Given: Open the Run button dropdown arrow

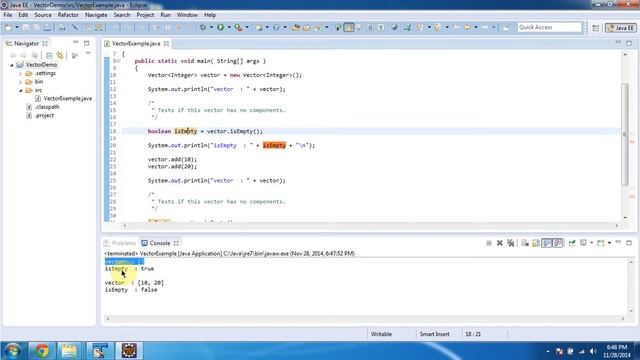Looking at the screenshot, I should pyautogui.click(x=229, y=27).
